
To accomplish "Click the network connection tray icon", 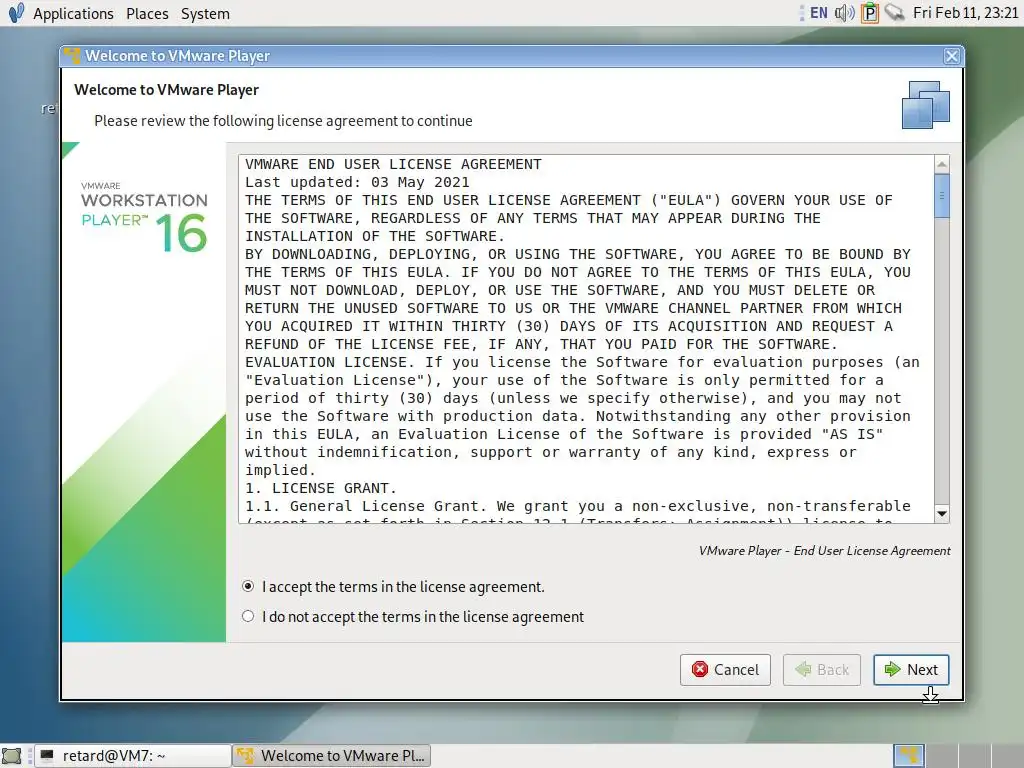I will (x=894, y=12).
